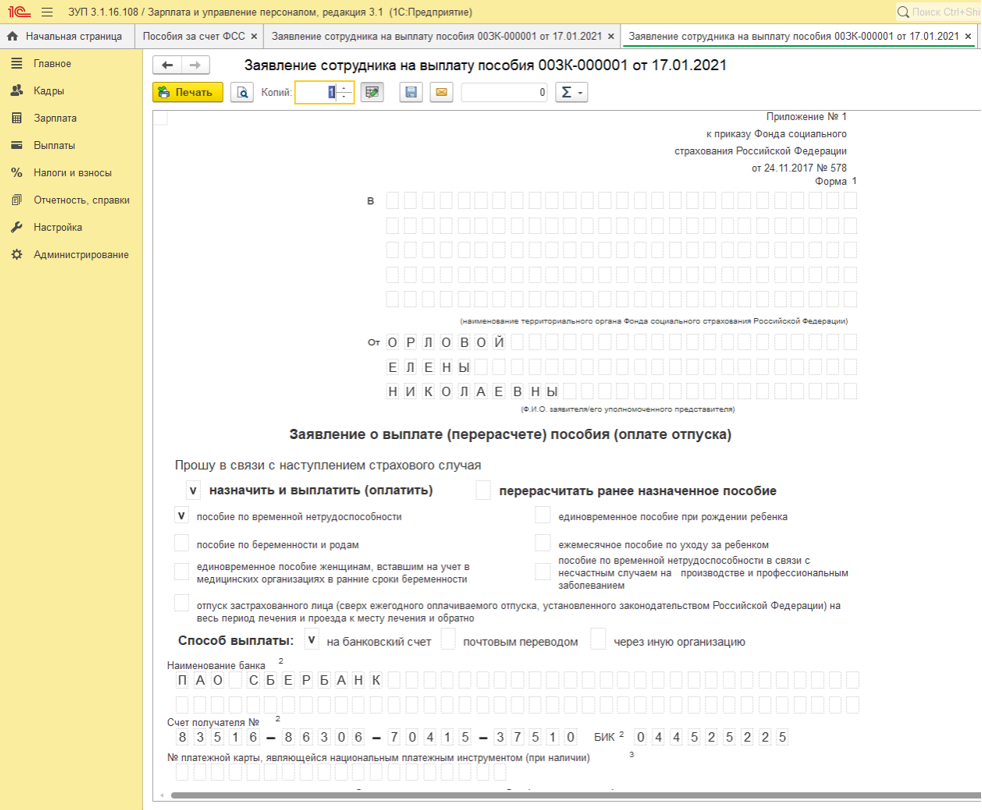The image size is (982, 810).
Task: Check the 'несчастным случаем на производстве' box
Action: (543, 571)
